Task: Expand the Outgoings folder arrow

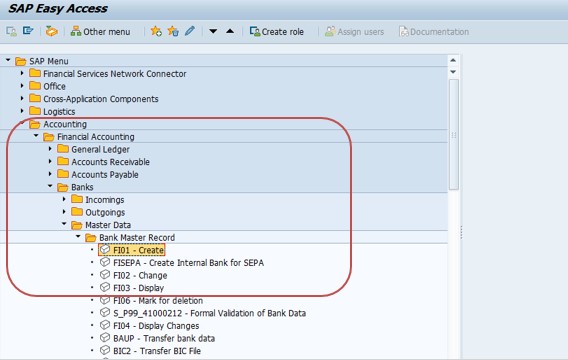Action: (x=64, y=212)
